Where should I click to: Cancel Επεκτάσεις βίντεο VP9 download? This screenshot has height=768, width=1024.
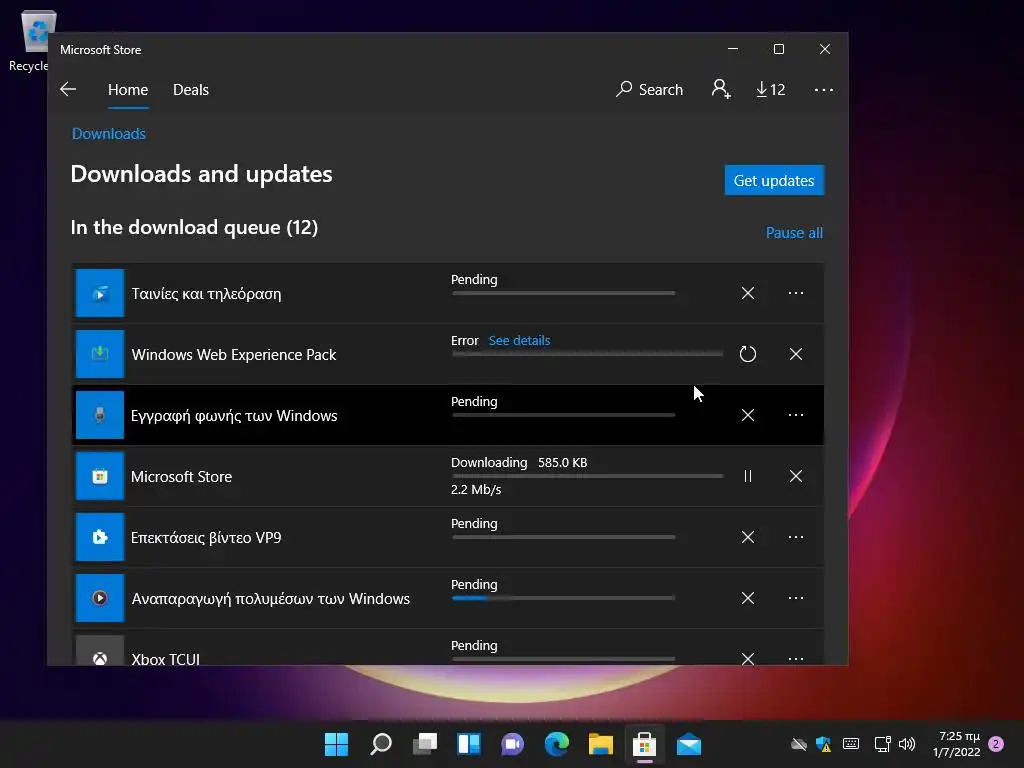(x=748, y=537)
